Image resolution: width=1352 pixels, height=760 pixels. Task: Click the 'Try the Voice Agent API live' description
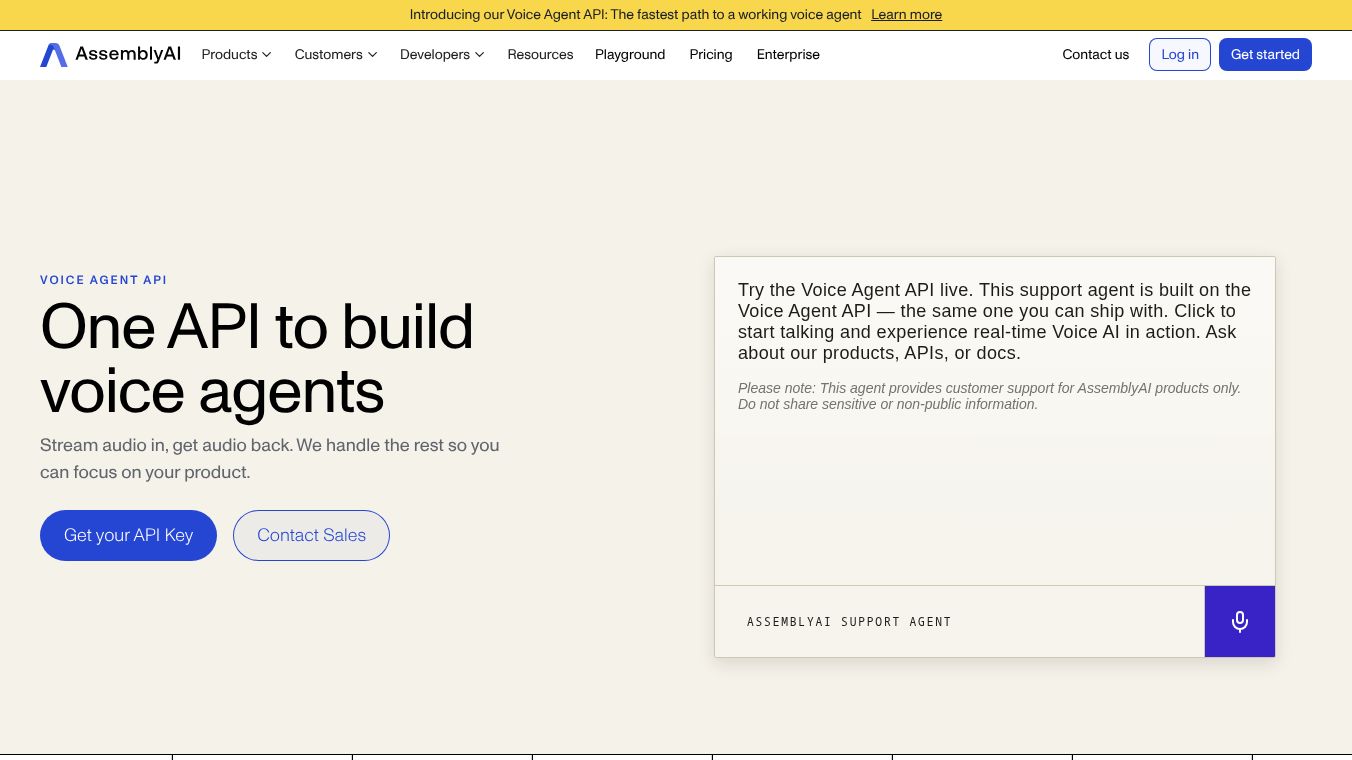(x=995, y=321)
